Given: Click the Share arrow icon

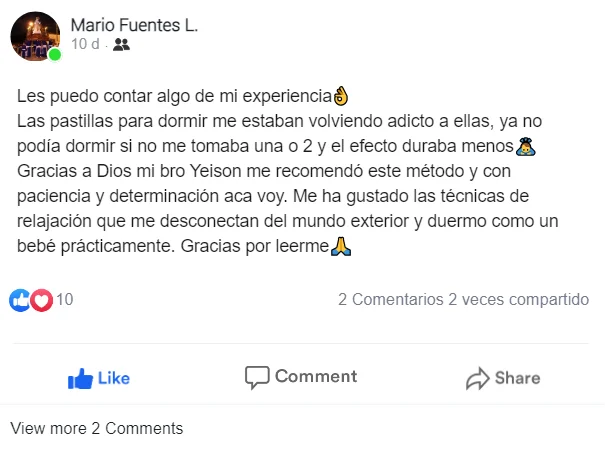Looking at the screenshot, I should [x=477, y=378].
